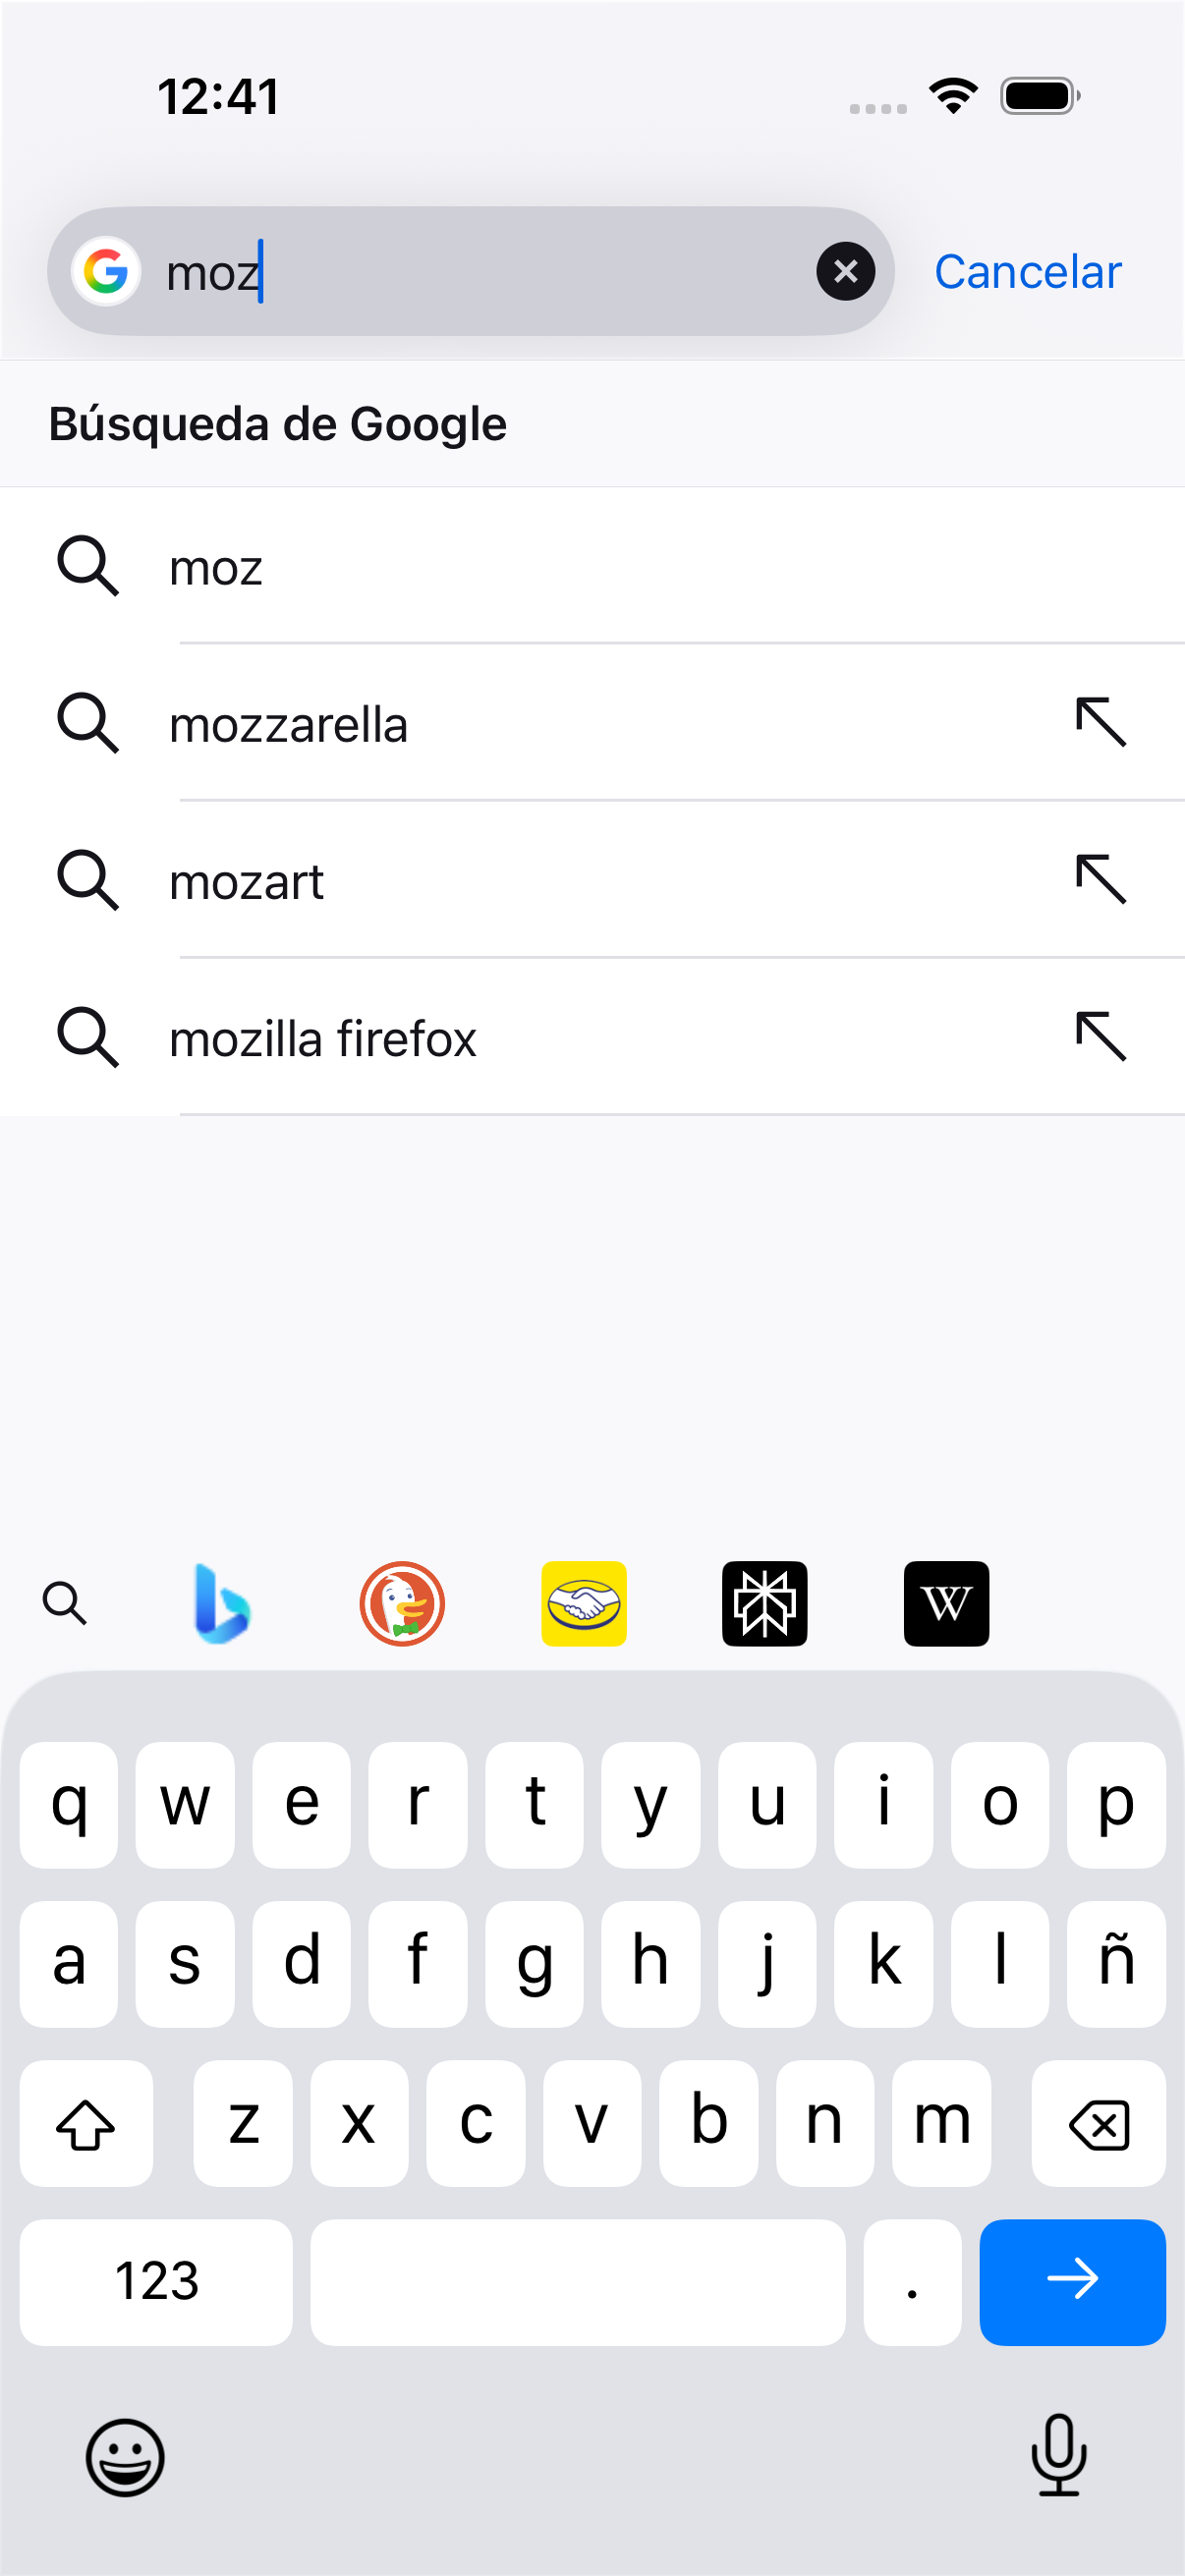Viewport: 1185px width, 2576px height.
Task: Switch keyboard to 123 numbers layout
Action: click(156, 2281)
